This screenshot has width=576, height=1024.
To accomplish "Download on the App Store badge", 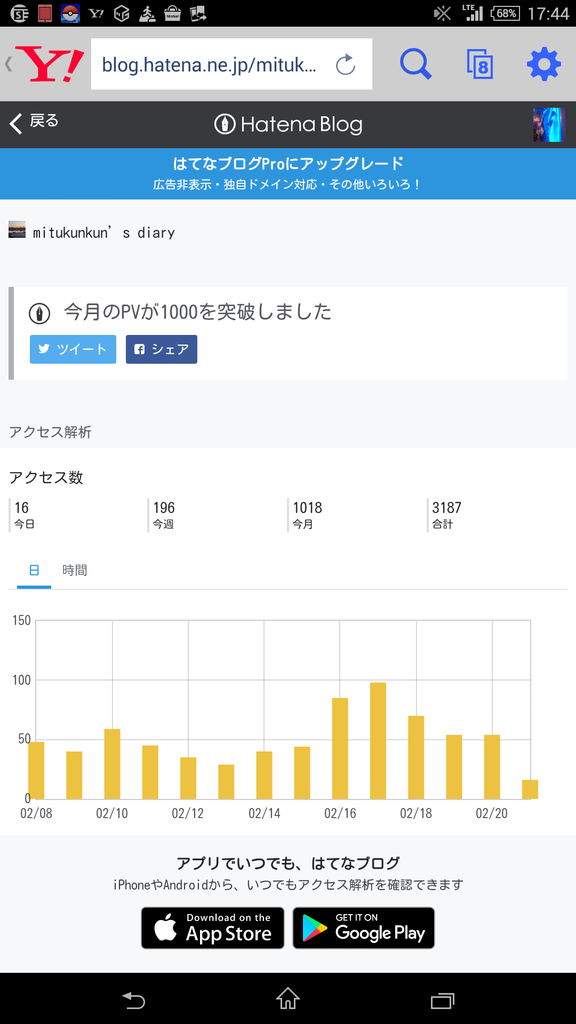I will point(213,927).
